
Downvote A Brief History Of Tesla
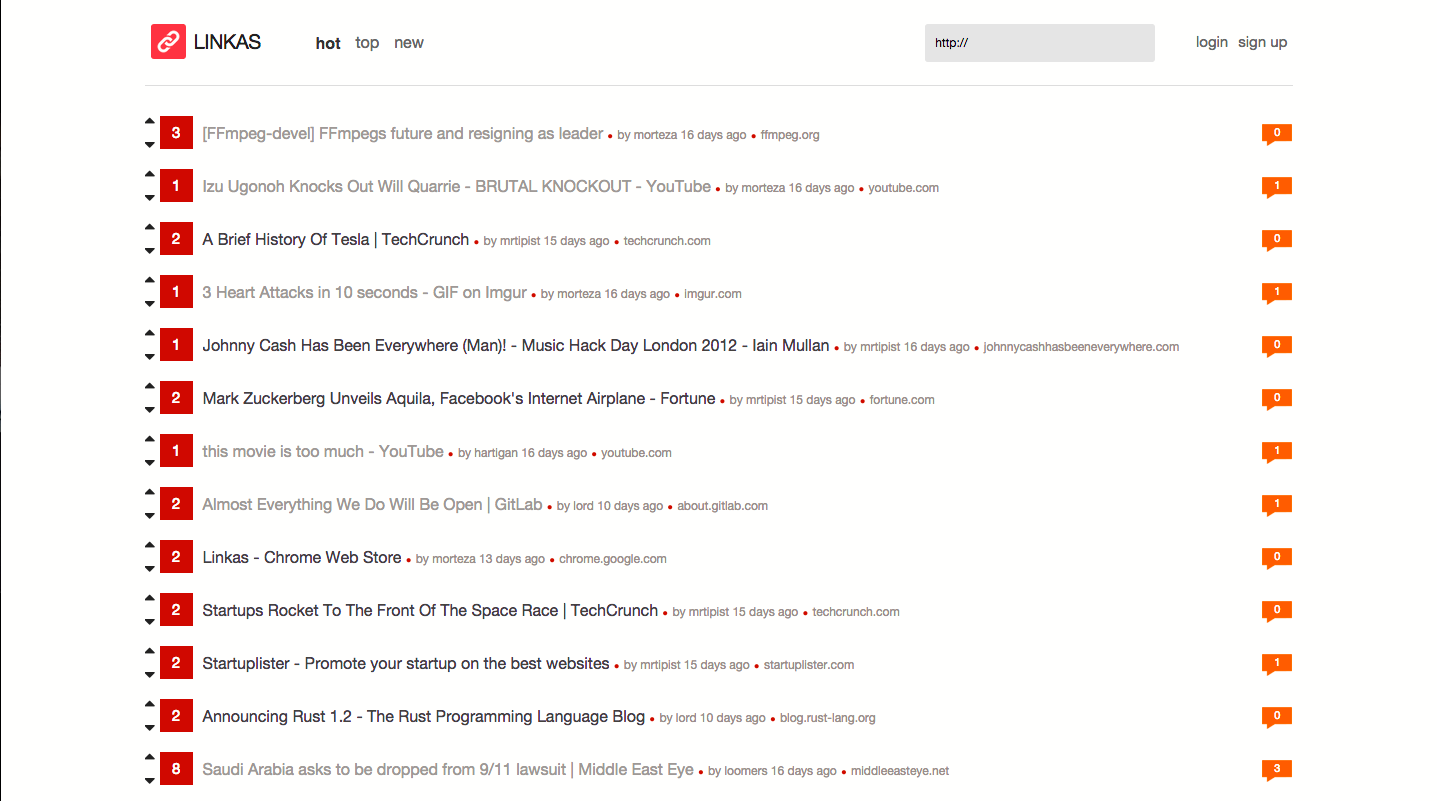click(150, 251)
